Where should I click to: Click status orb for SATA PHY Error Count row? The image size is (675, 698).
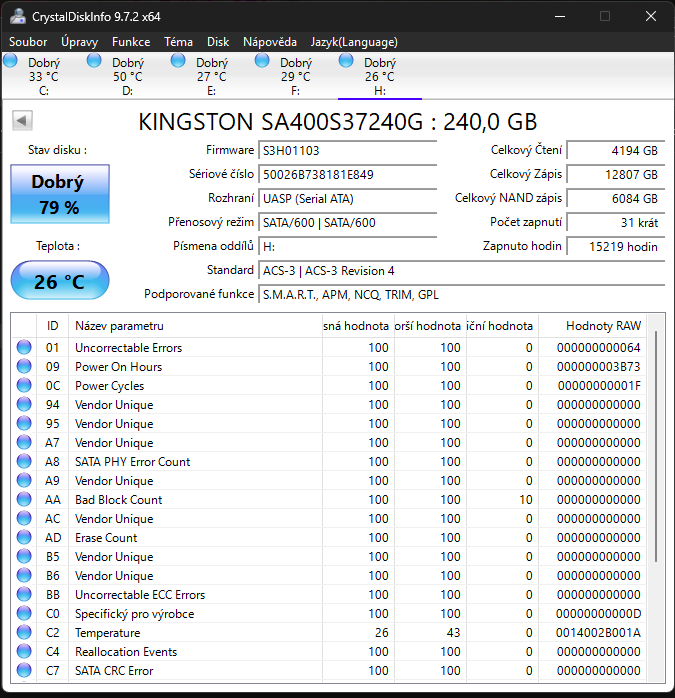click(24, 462)
